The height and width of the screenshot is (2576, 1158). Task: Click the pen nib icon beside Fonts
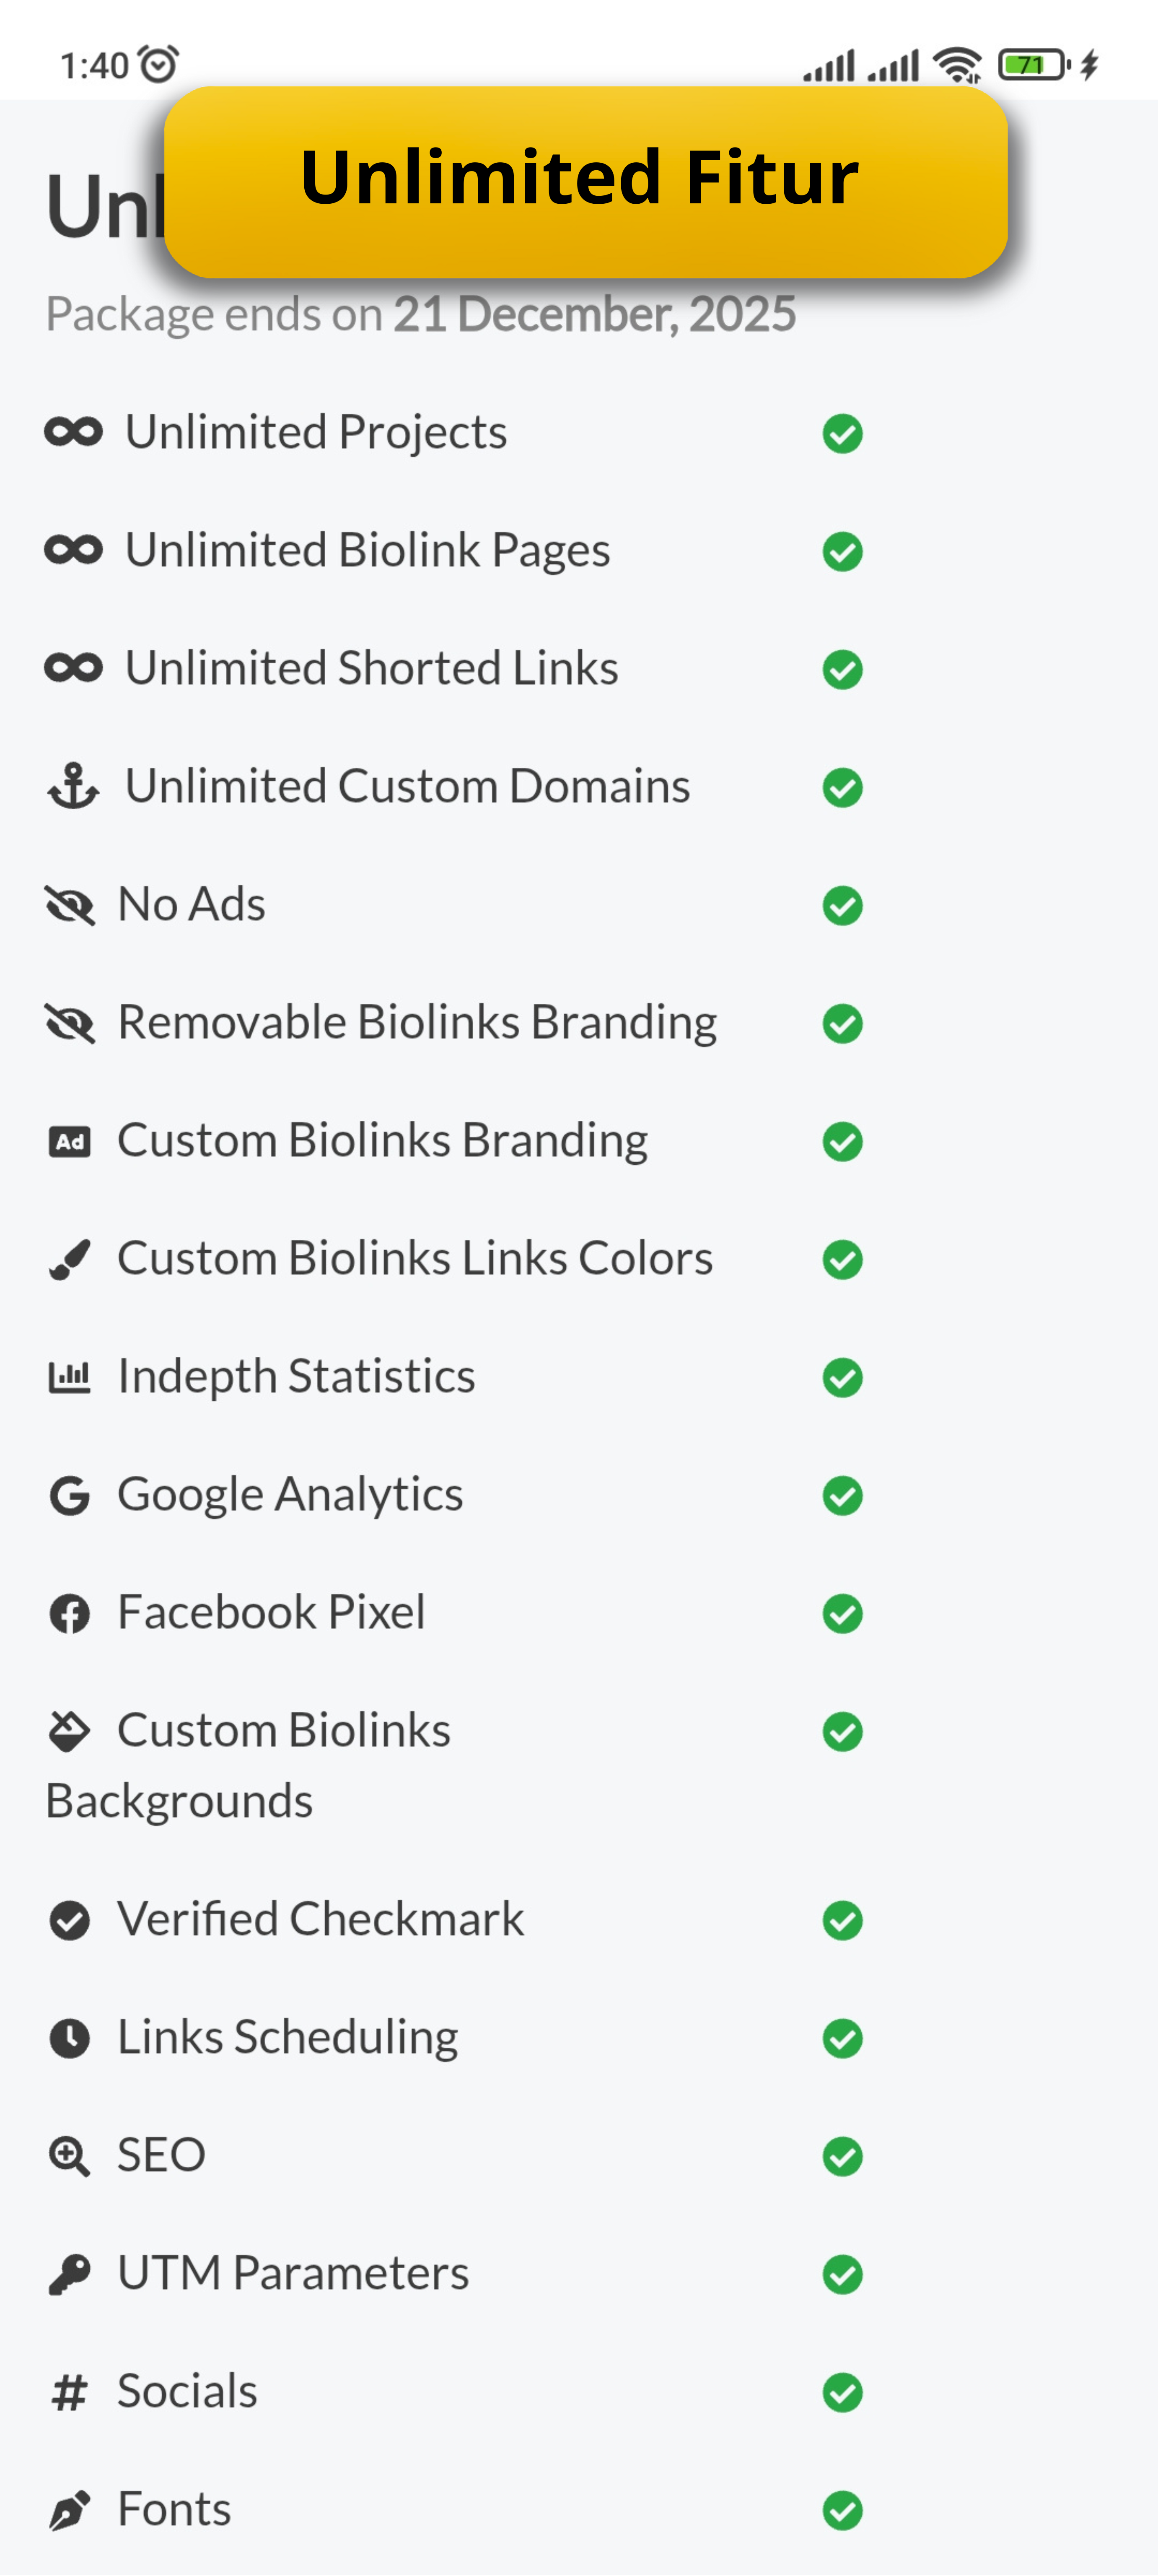70,2510
